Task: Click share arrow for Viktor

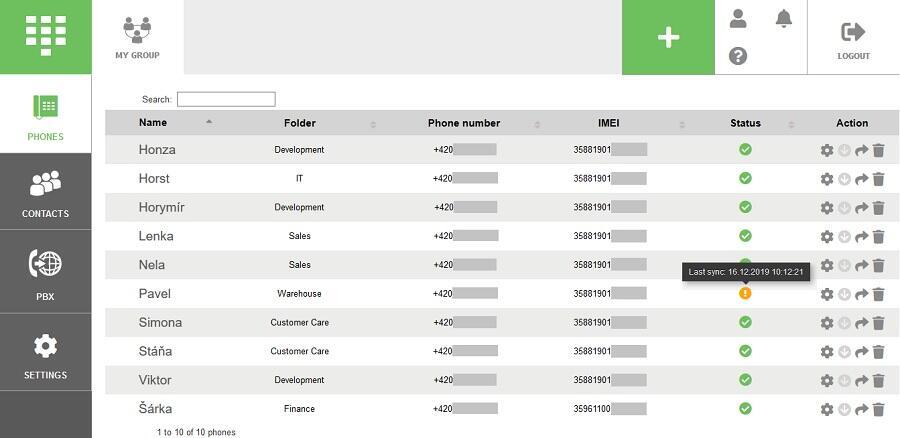Action: tap(861, 381)
